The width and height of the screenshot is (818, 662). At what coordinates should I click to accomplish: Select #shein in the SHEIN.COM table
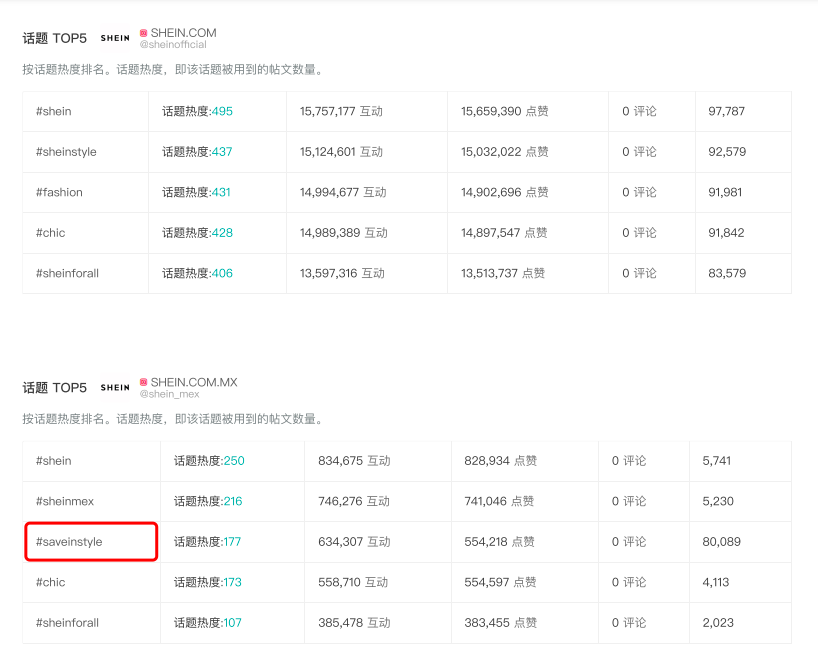point(54,111)
